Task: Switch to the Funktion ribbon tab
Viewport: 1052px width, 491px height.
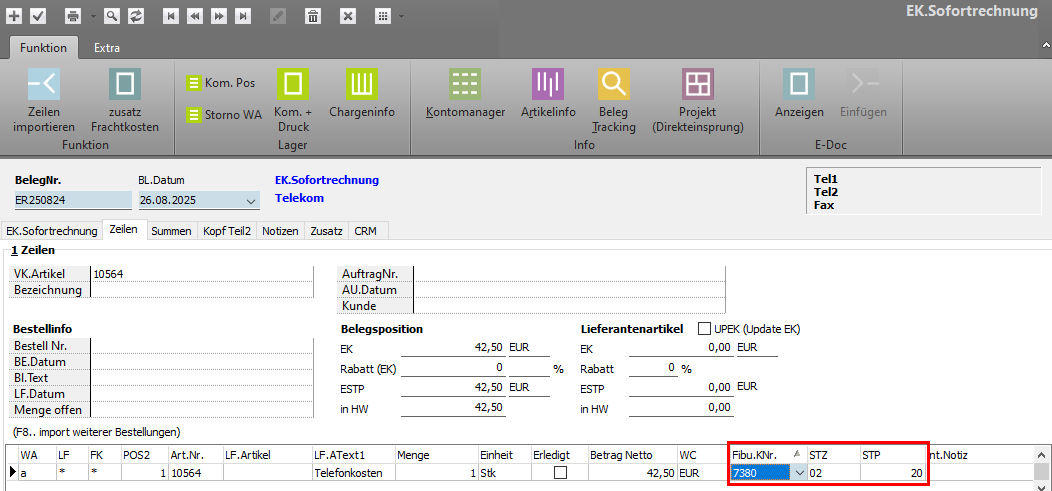Action: [44, 48]
